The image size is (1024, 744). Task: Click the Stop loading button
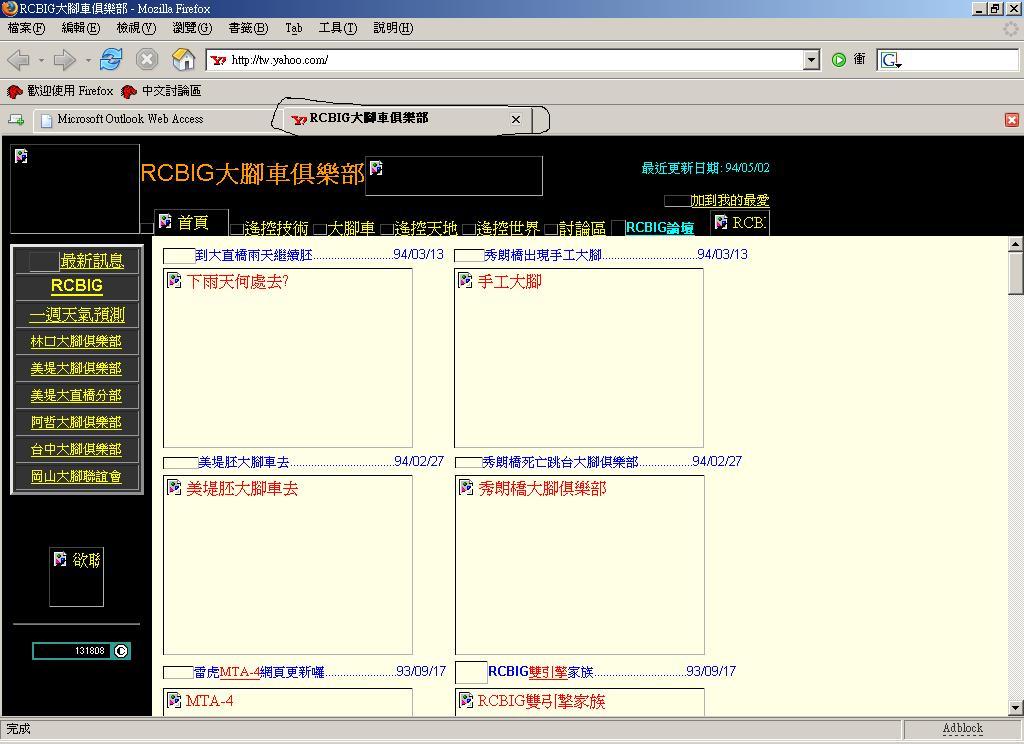147,60
